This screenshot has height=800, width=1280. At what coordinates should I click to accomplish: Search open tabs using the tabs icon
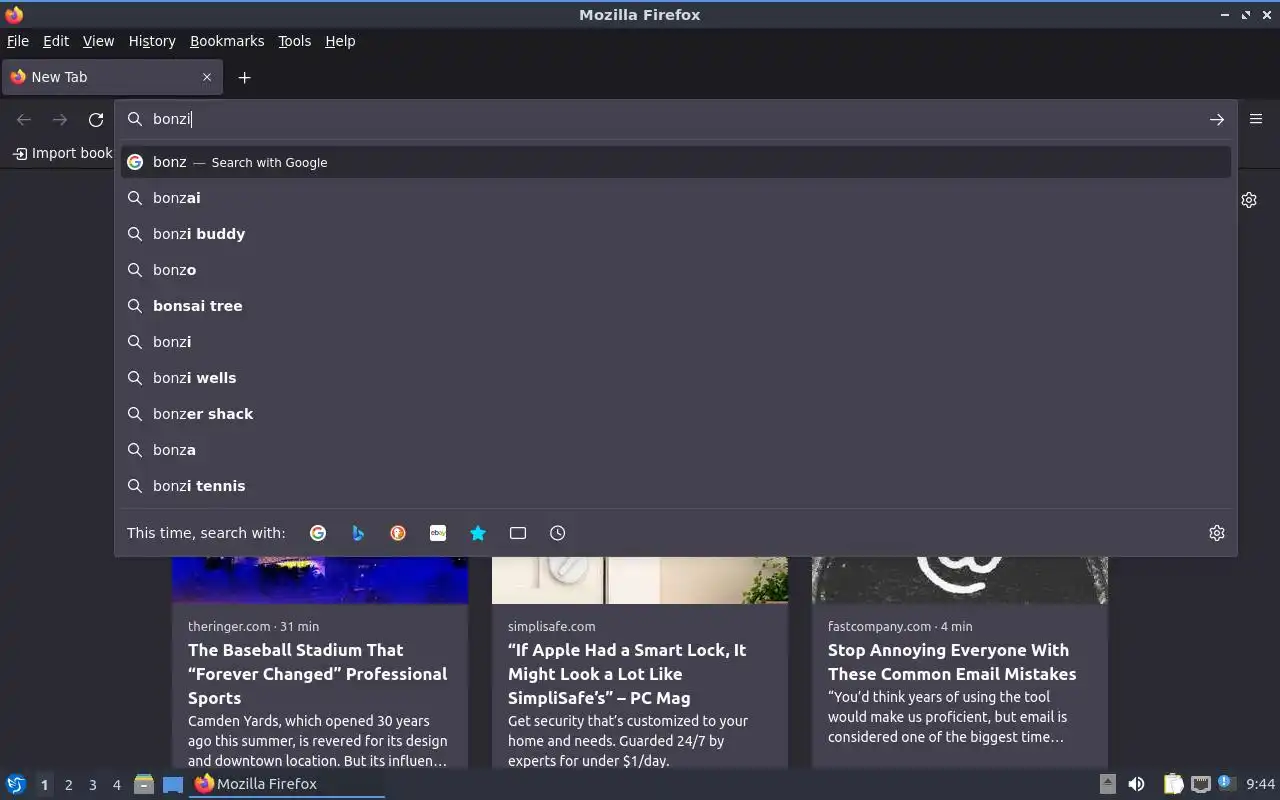click(518, 533)
